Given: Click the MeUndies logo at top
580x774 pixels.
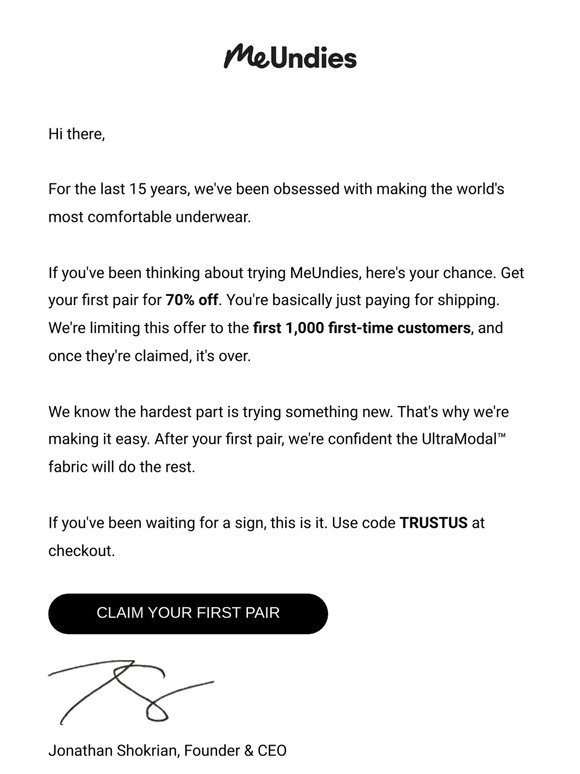Looking at the screenshot, I should tap(290, 57).
